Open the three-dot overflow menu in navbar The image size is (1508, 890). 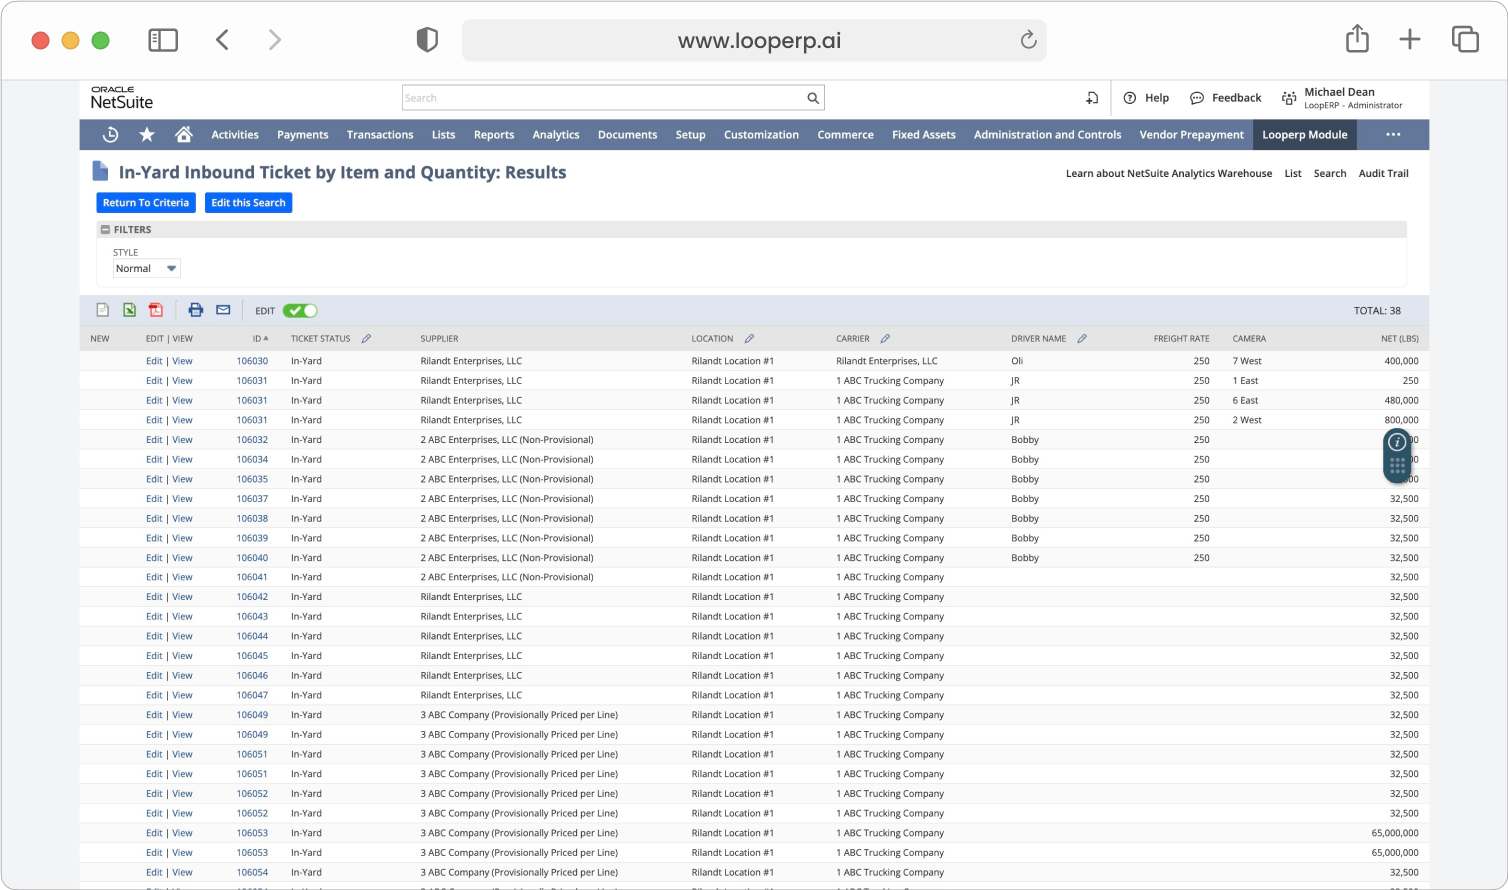tap(1393, 135)
